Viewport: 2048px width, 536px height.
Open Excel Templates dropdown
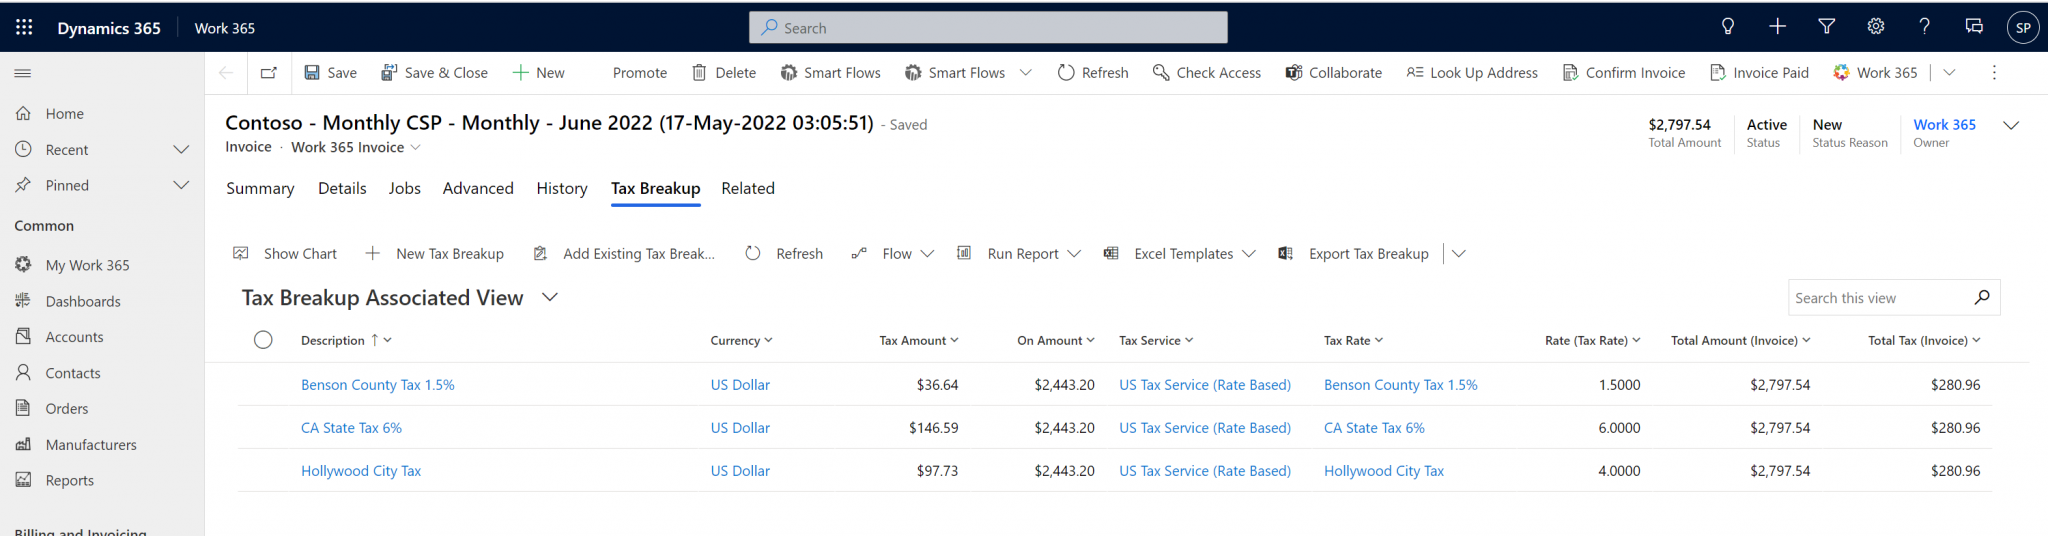click(x=1180, y=254)
